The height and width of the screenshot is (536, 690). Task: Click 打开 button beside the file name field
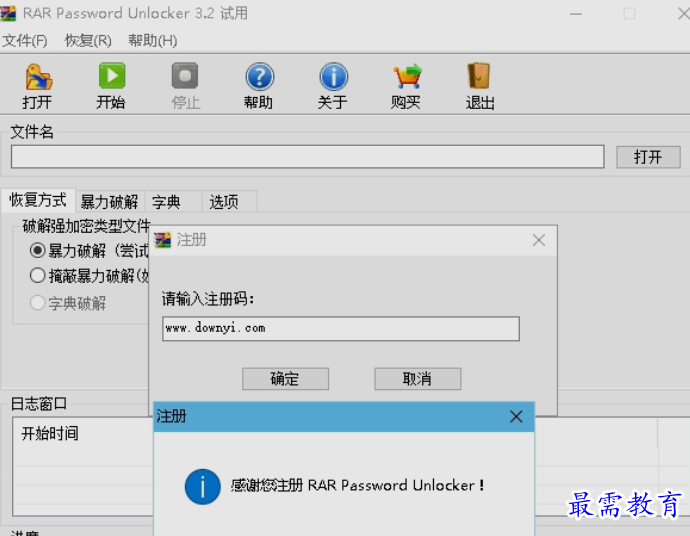[648, 157]
